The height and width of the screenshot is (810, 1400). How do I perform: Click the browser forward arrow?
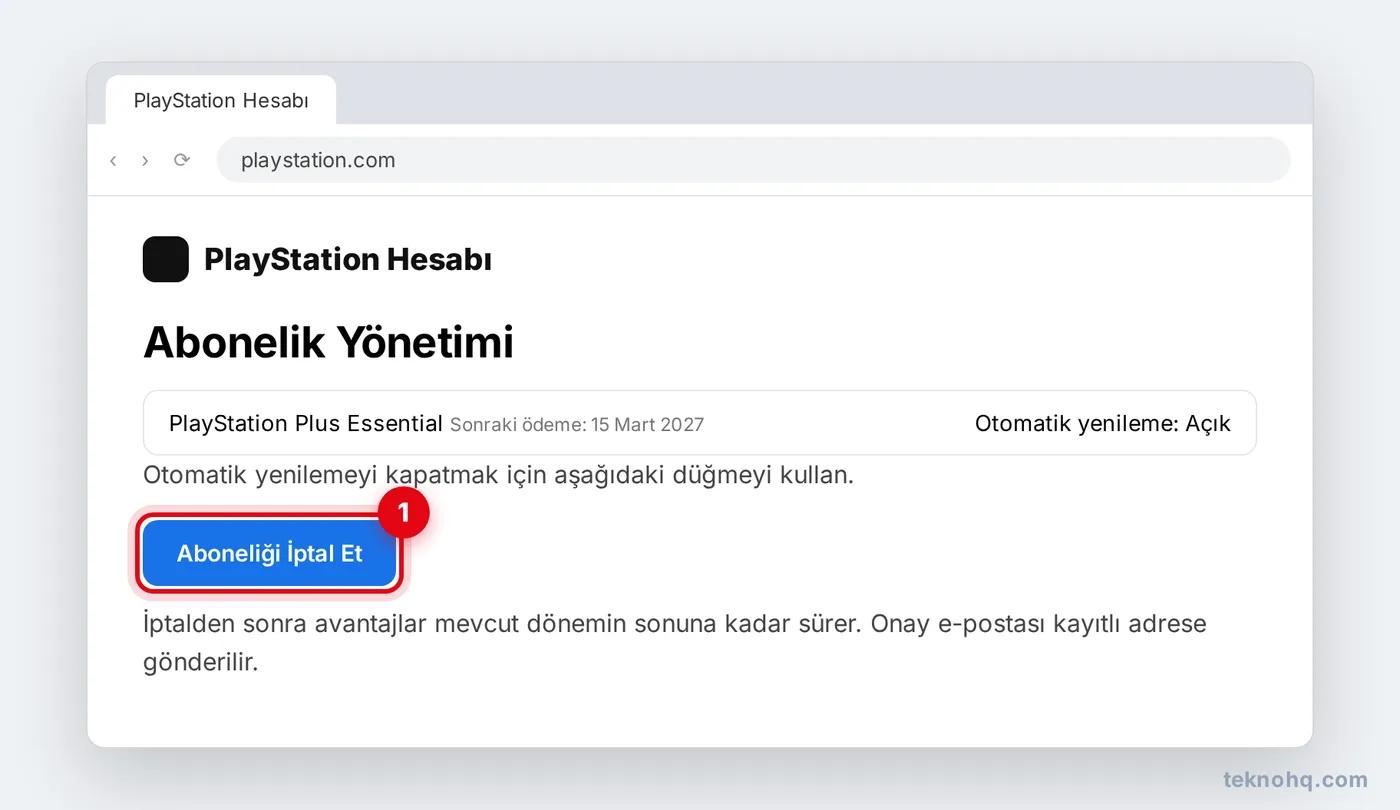click(145, 160)
